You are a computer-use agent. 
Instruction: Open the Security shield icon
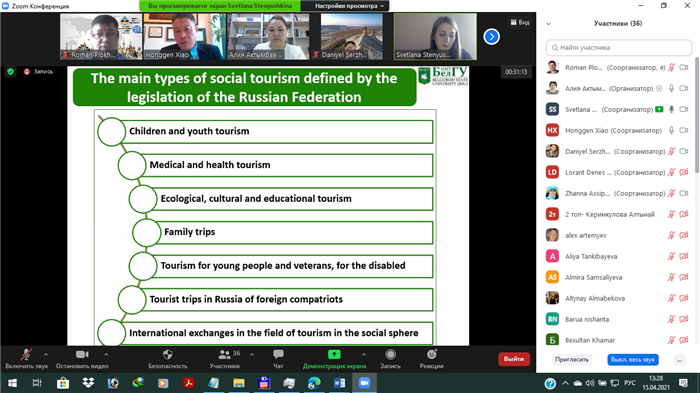pos(167,355)
